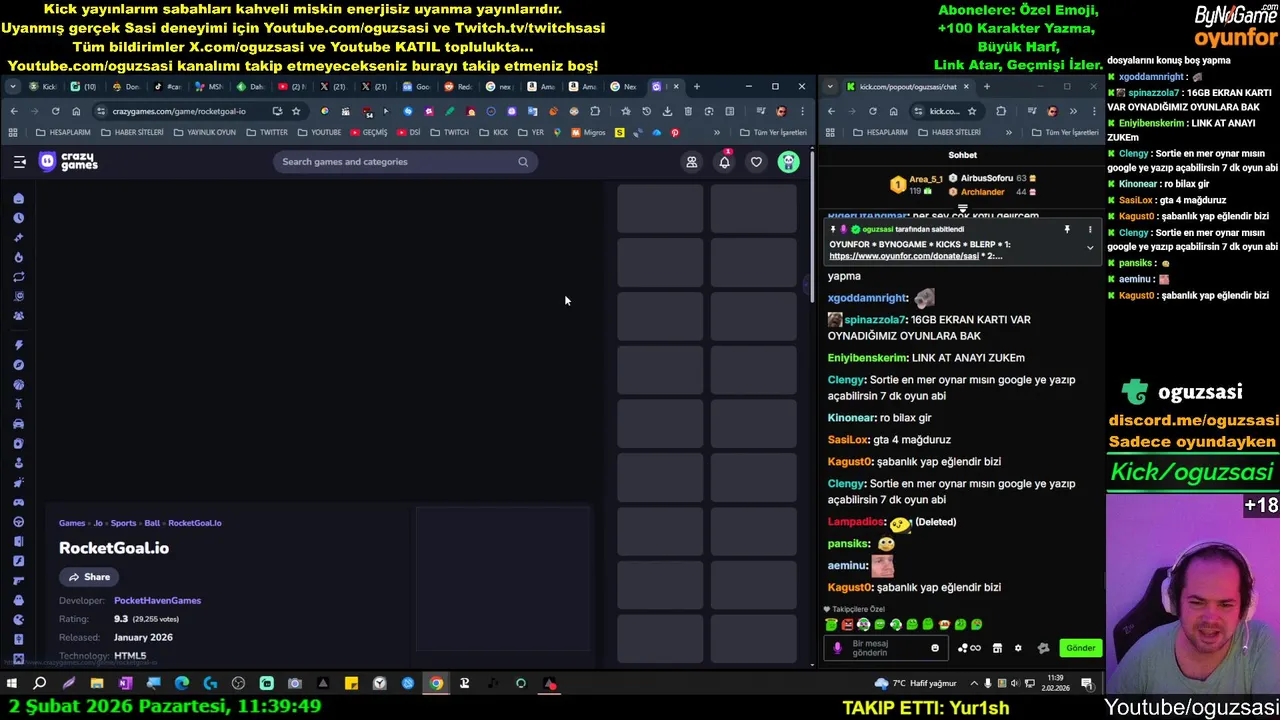This screenshot has height=720, width=1280.
Task: Show hidden system tray icons
Action: (974, 684)
